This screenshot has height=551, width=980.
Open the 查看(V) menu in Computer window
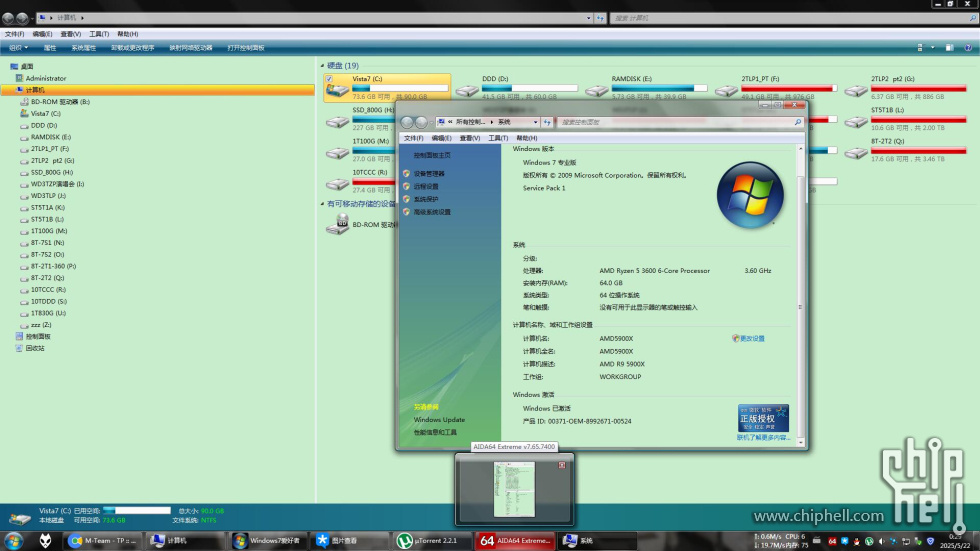click(x=71, y=34)
